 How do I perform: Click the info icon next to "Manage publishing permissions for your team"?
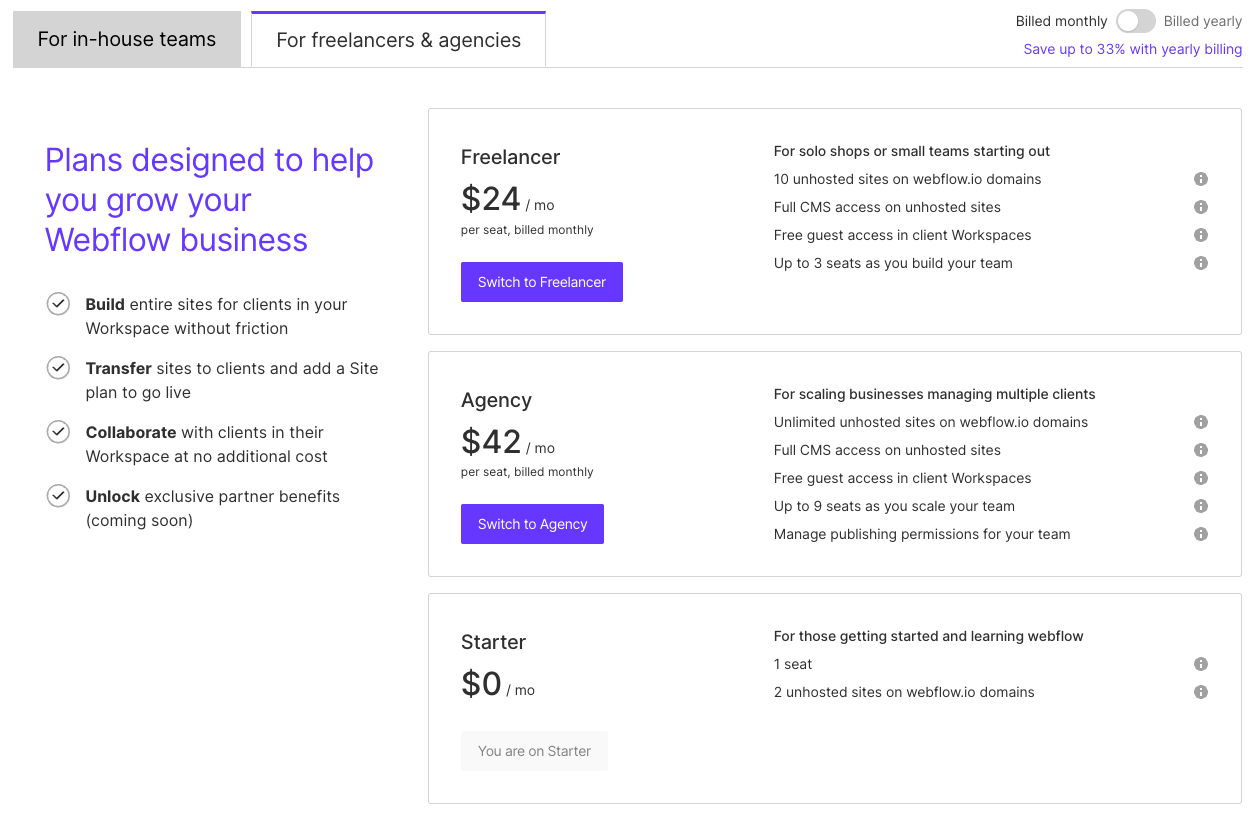1201,534
